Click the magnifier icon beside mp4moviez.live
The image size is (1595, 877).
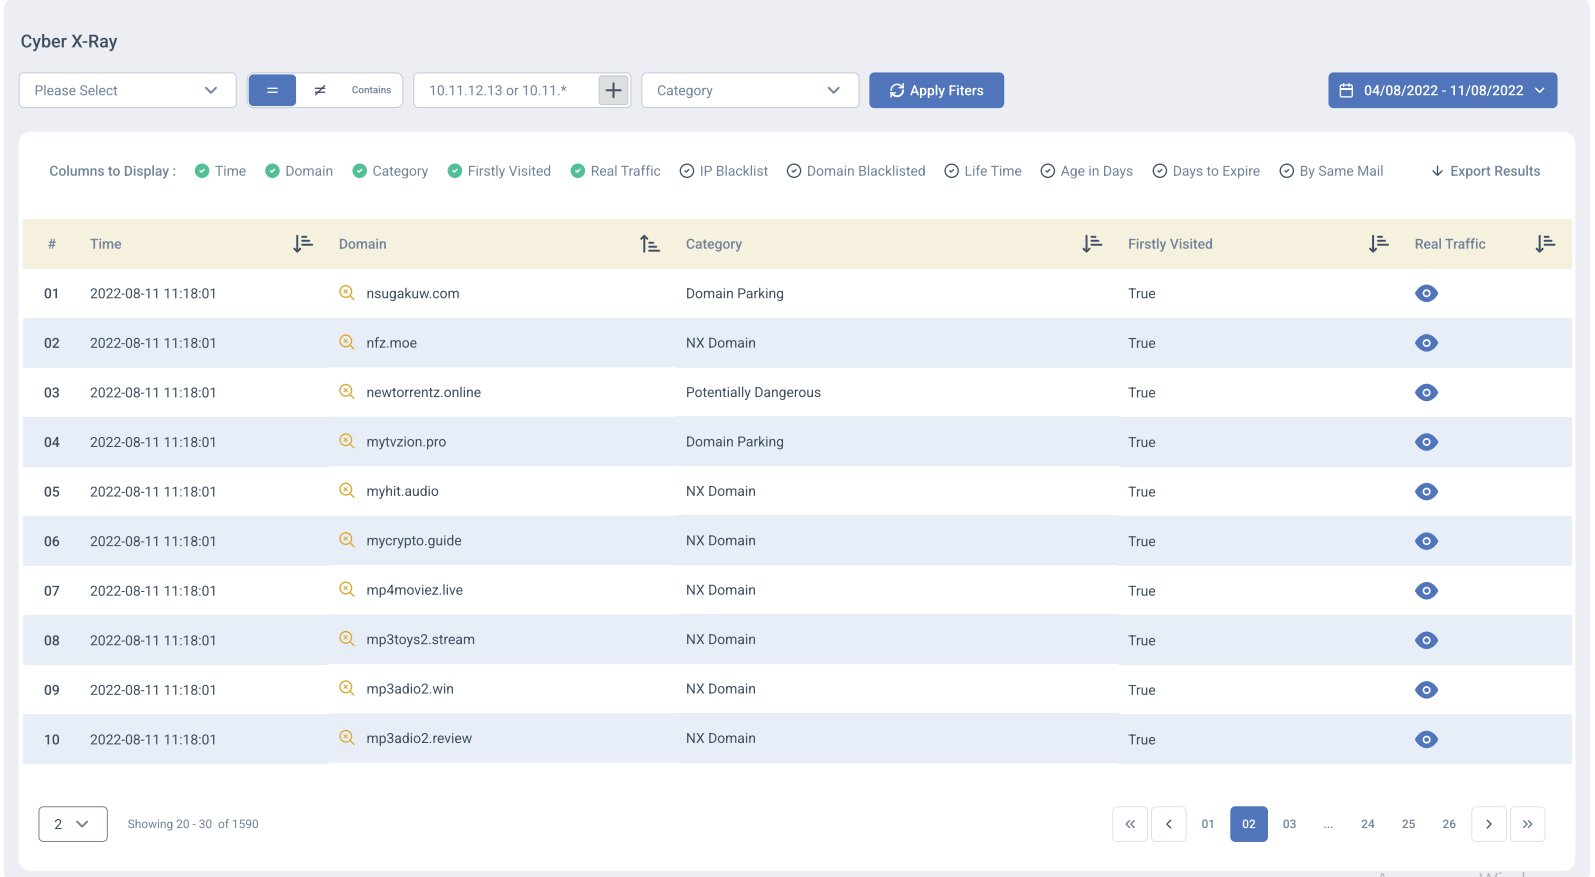click(x=347, y=590)
